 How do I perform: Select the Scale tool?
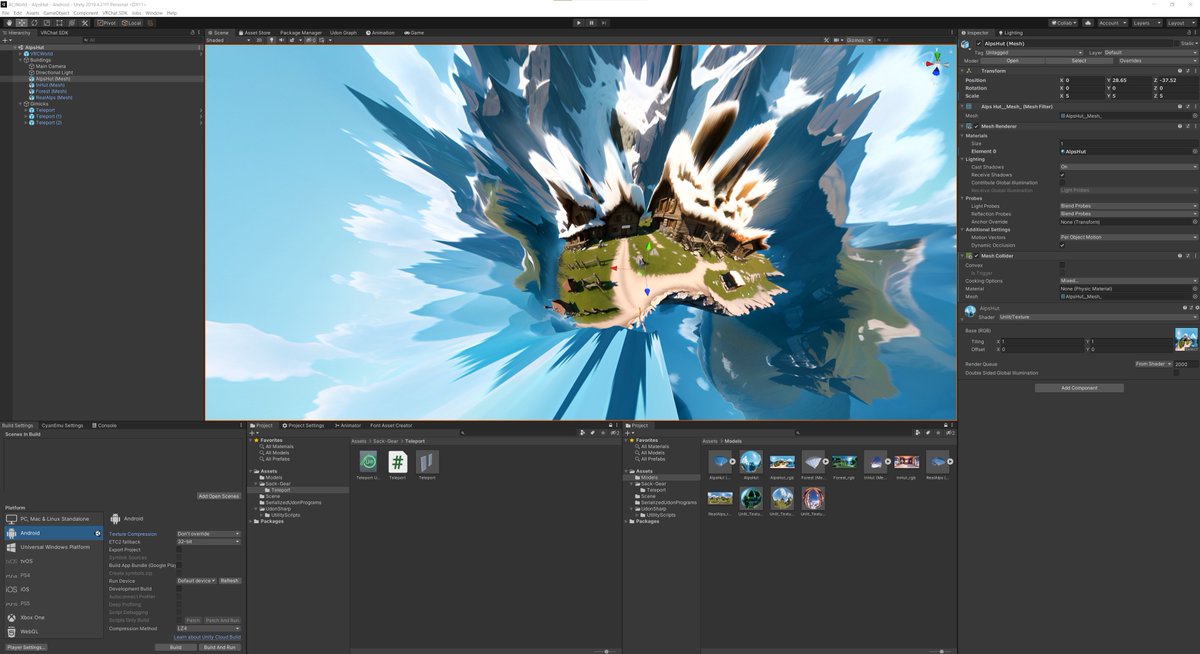tap(45, 23)
